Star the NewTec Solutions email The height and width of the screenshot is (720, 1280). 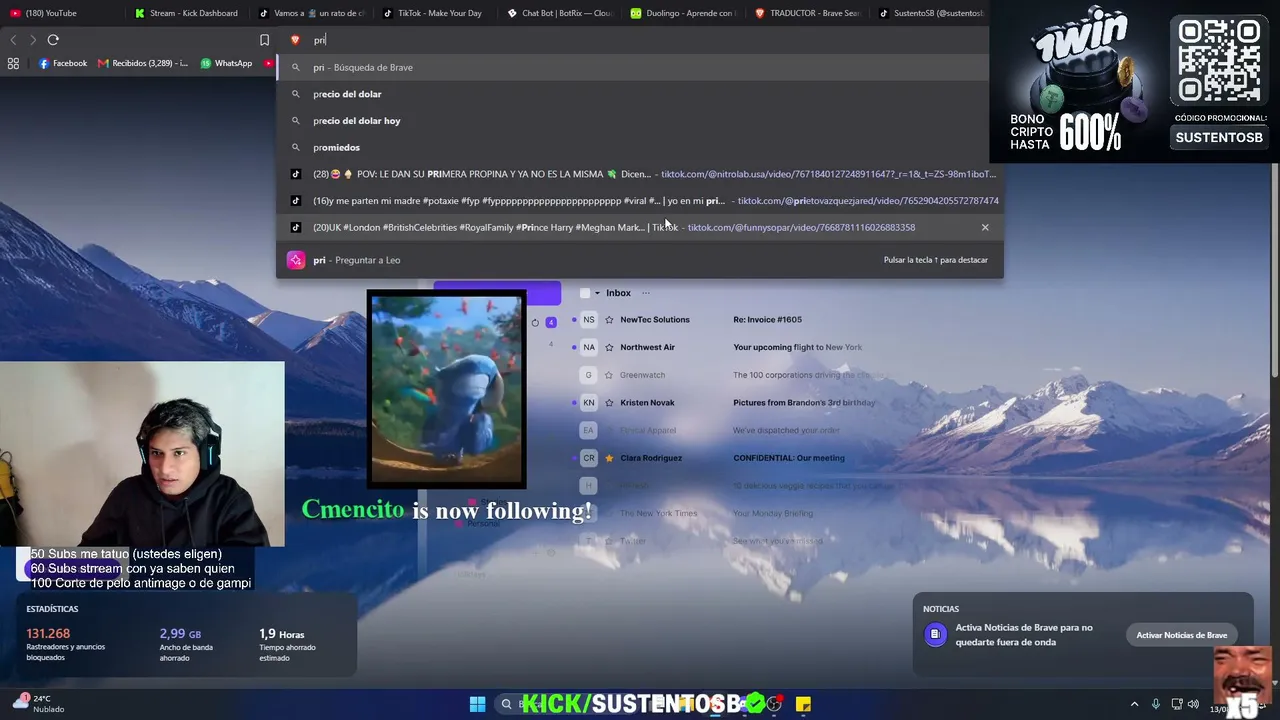pos(609,320)
